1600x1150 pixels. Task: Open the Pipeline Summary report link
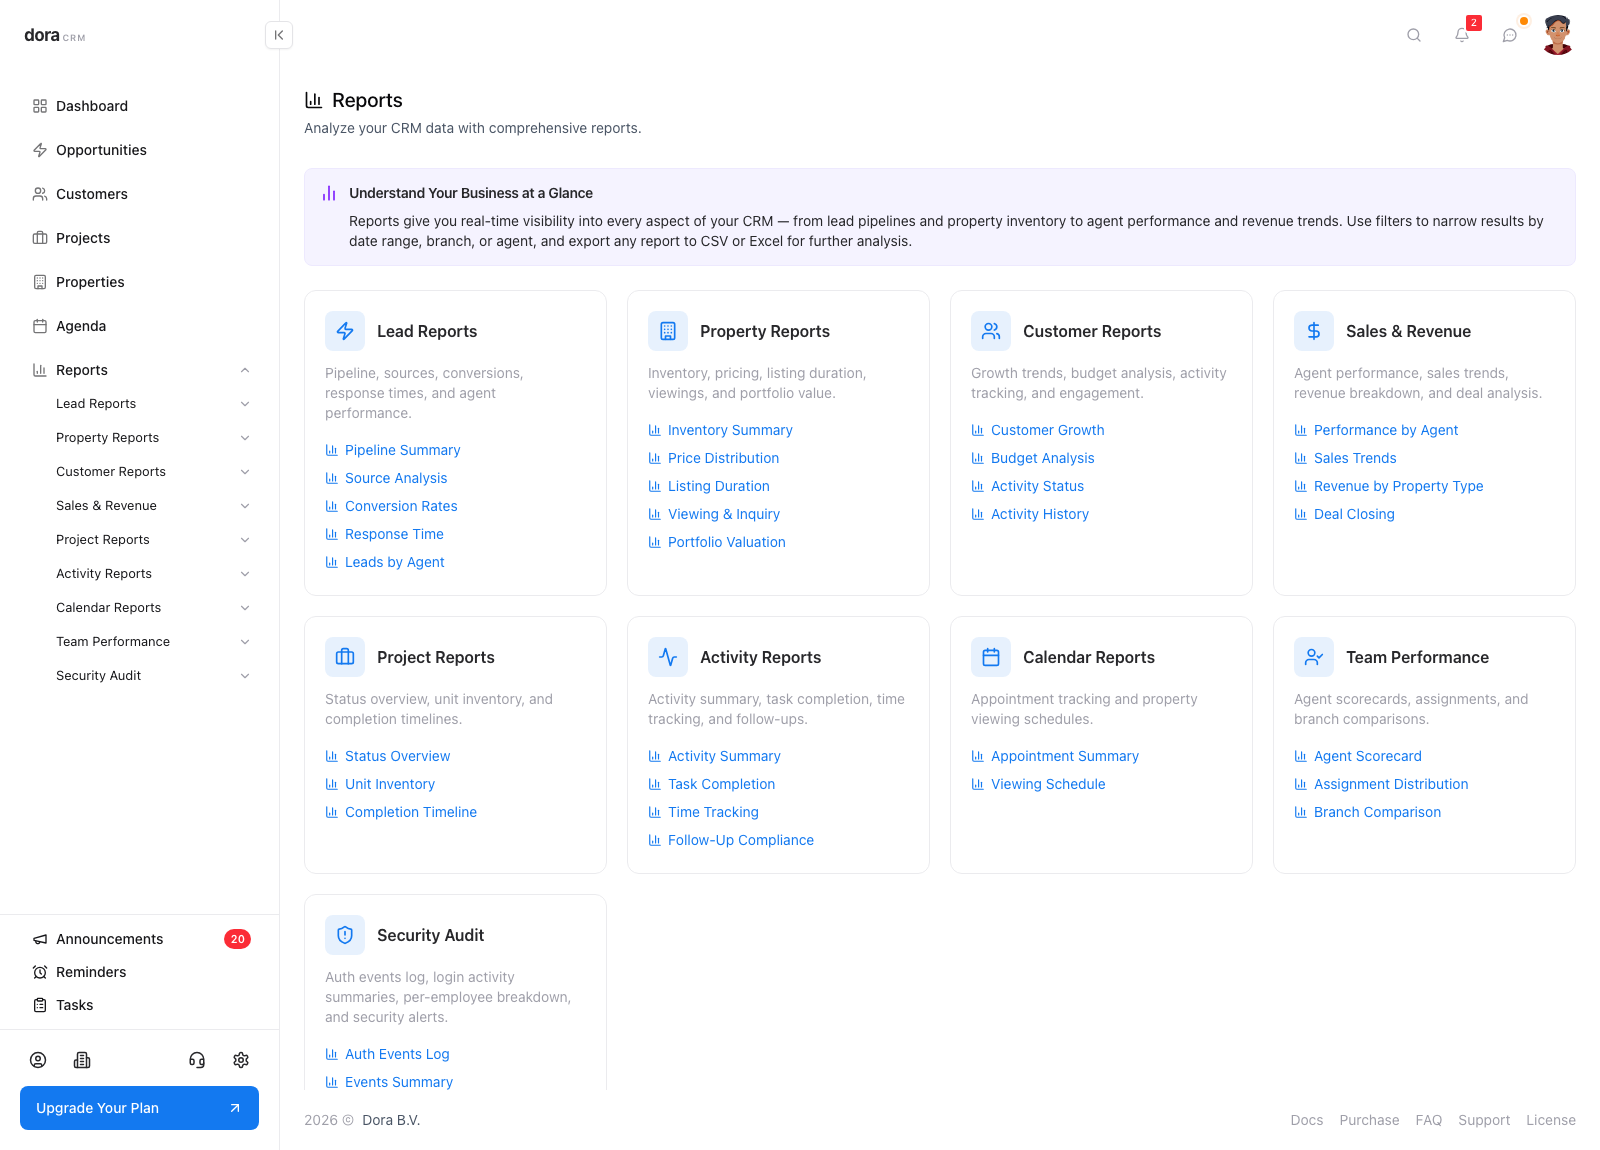pyautogui.click(x=393, y=450)
